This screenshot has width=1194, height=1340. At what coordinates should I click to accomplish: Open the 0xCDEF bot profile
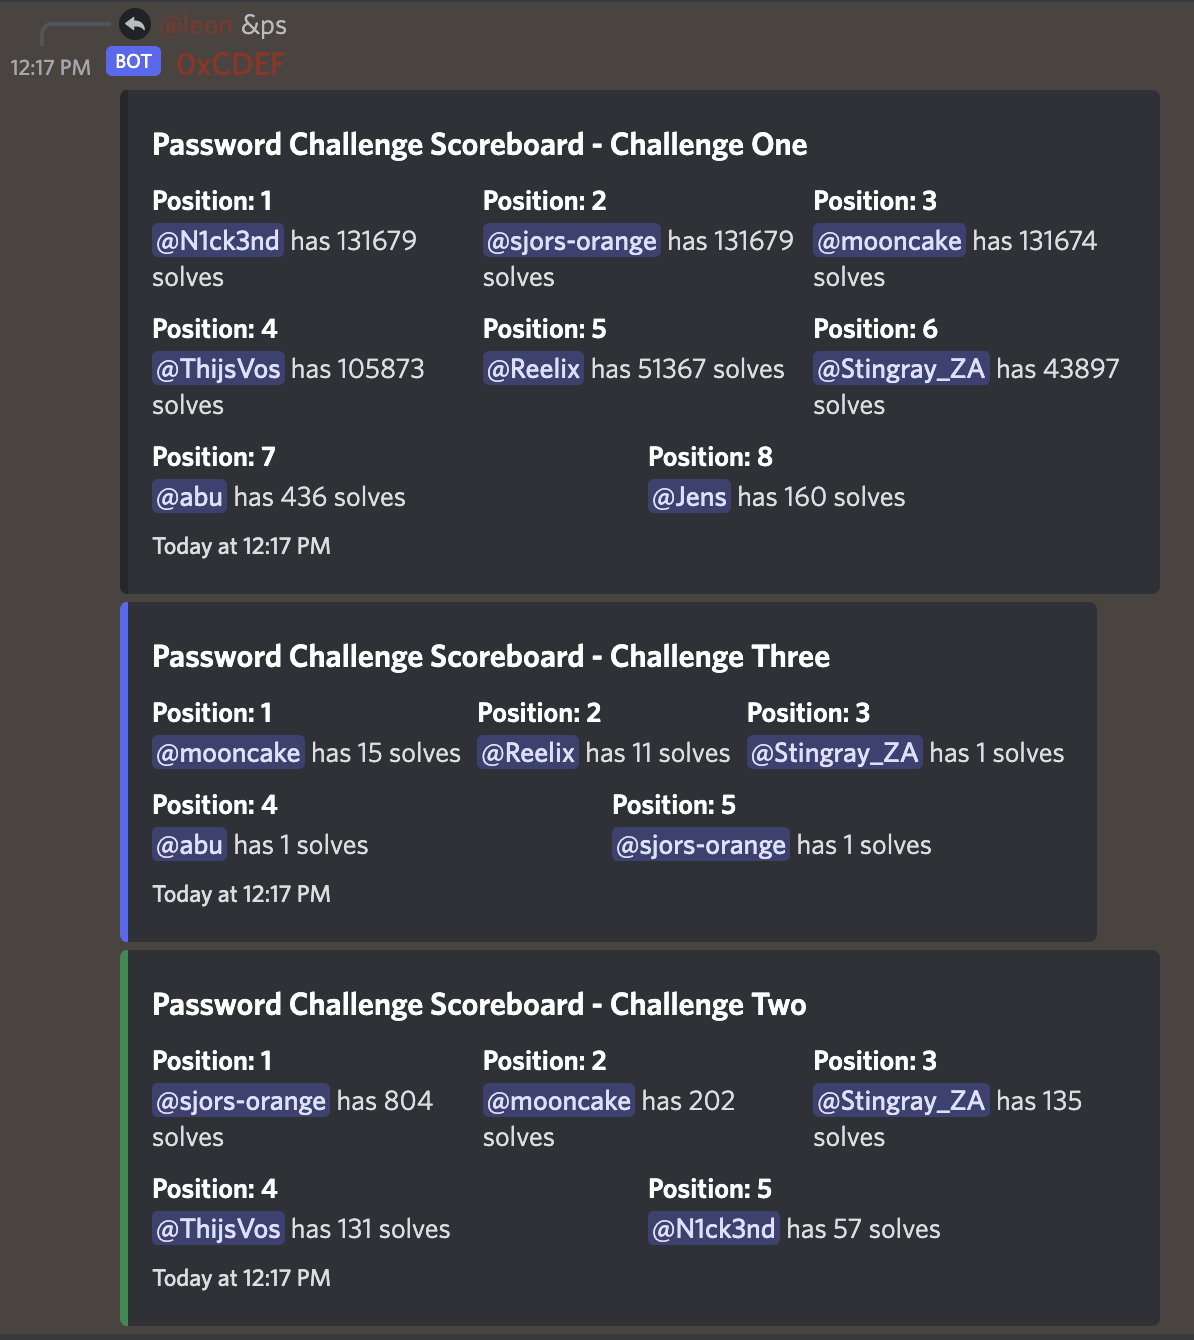(230, 65)
